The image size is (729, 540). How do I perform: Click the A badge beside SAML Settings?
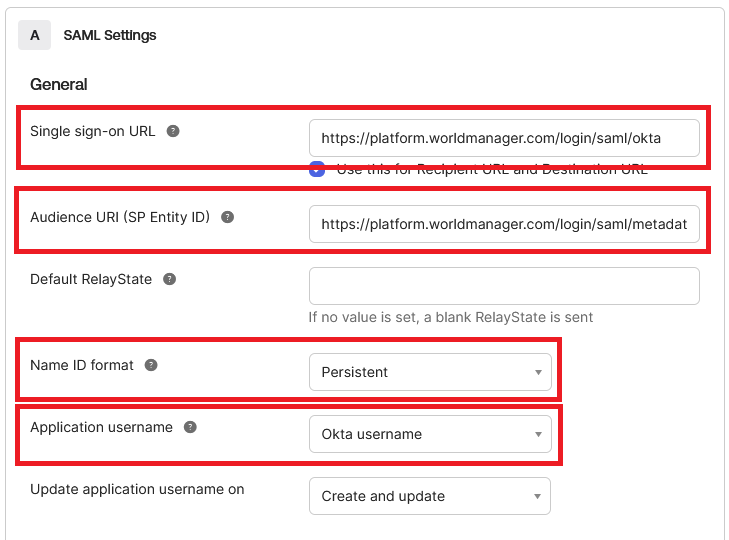click(34, 35)
